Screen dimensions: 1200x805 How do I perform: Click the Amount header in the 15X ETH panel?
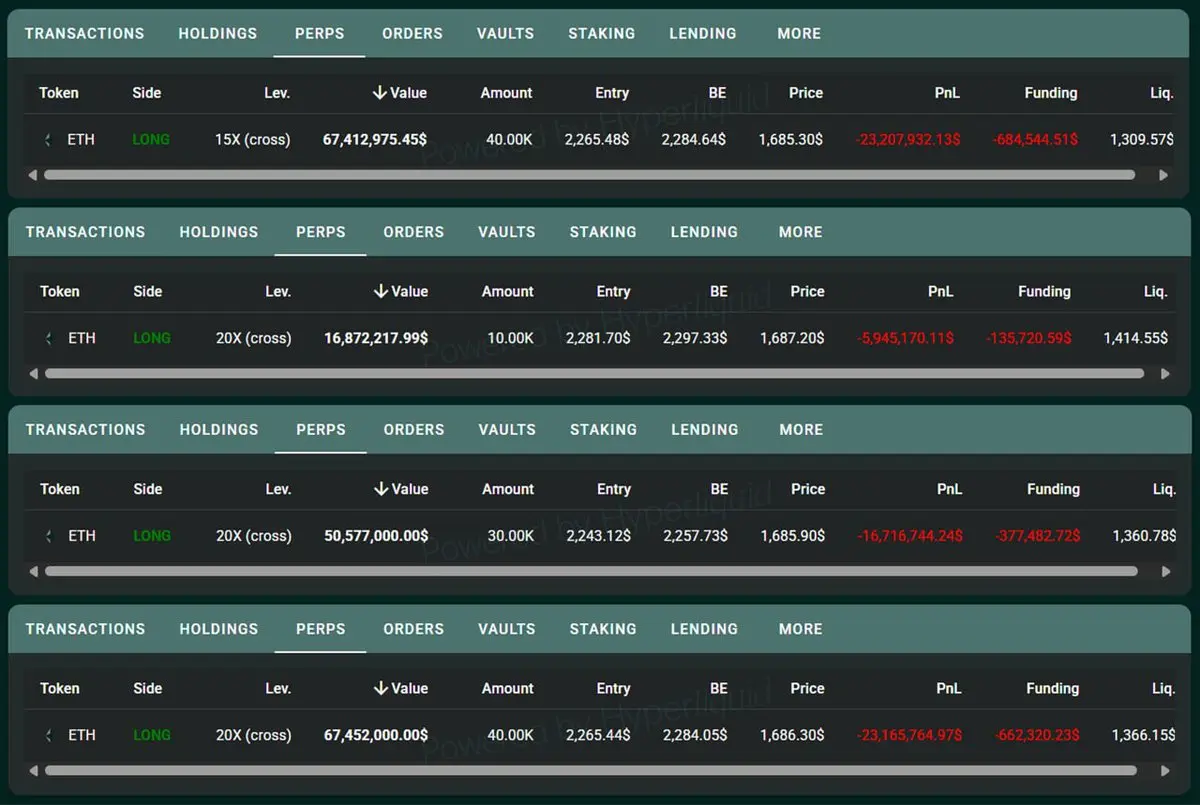507,93
